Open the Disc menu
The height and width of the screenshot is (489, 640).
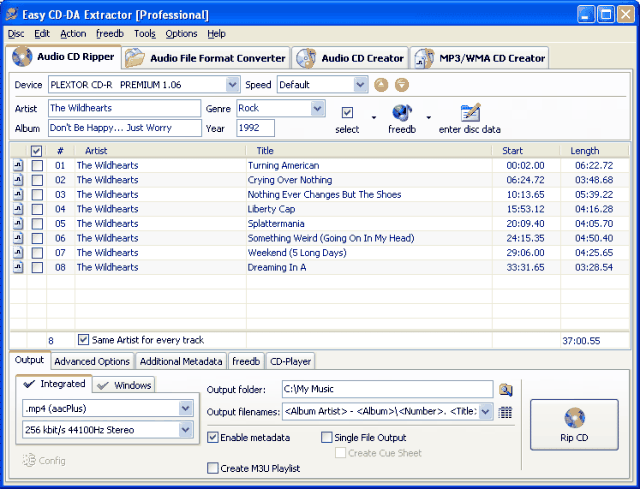pos(16,34)
